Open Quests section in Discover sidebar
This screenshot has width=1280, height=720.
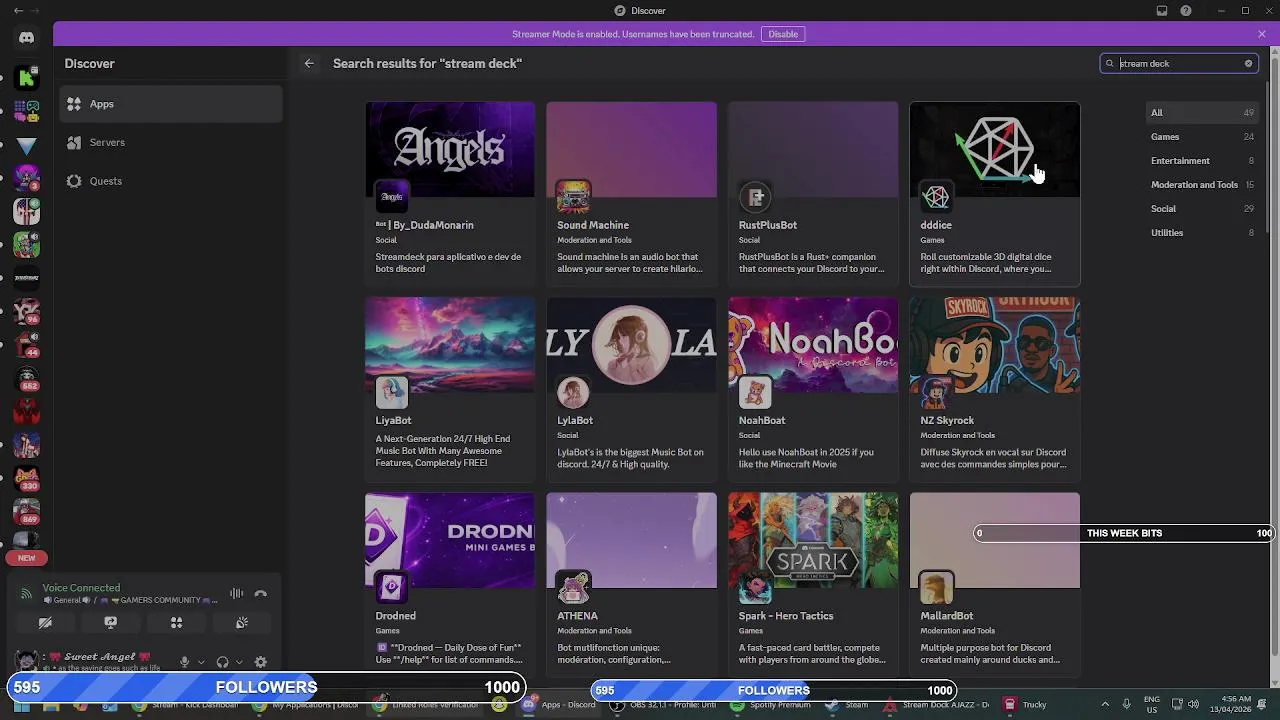[x=171, y=181]
